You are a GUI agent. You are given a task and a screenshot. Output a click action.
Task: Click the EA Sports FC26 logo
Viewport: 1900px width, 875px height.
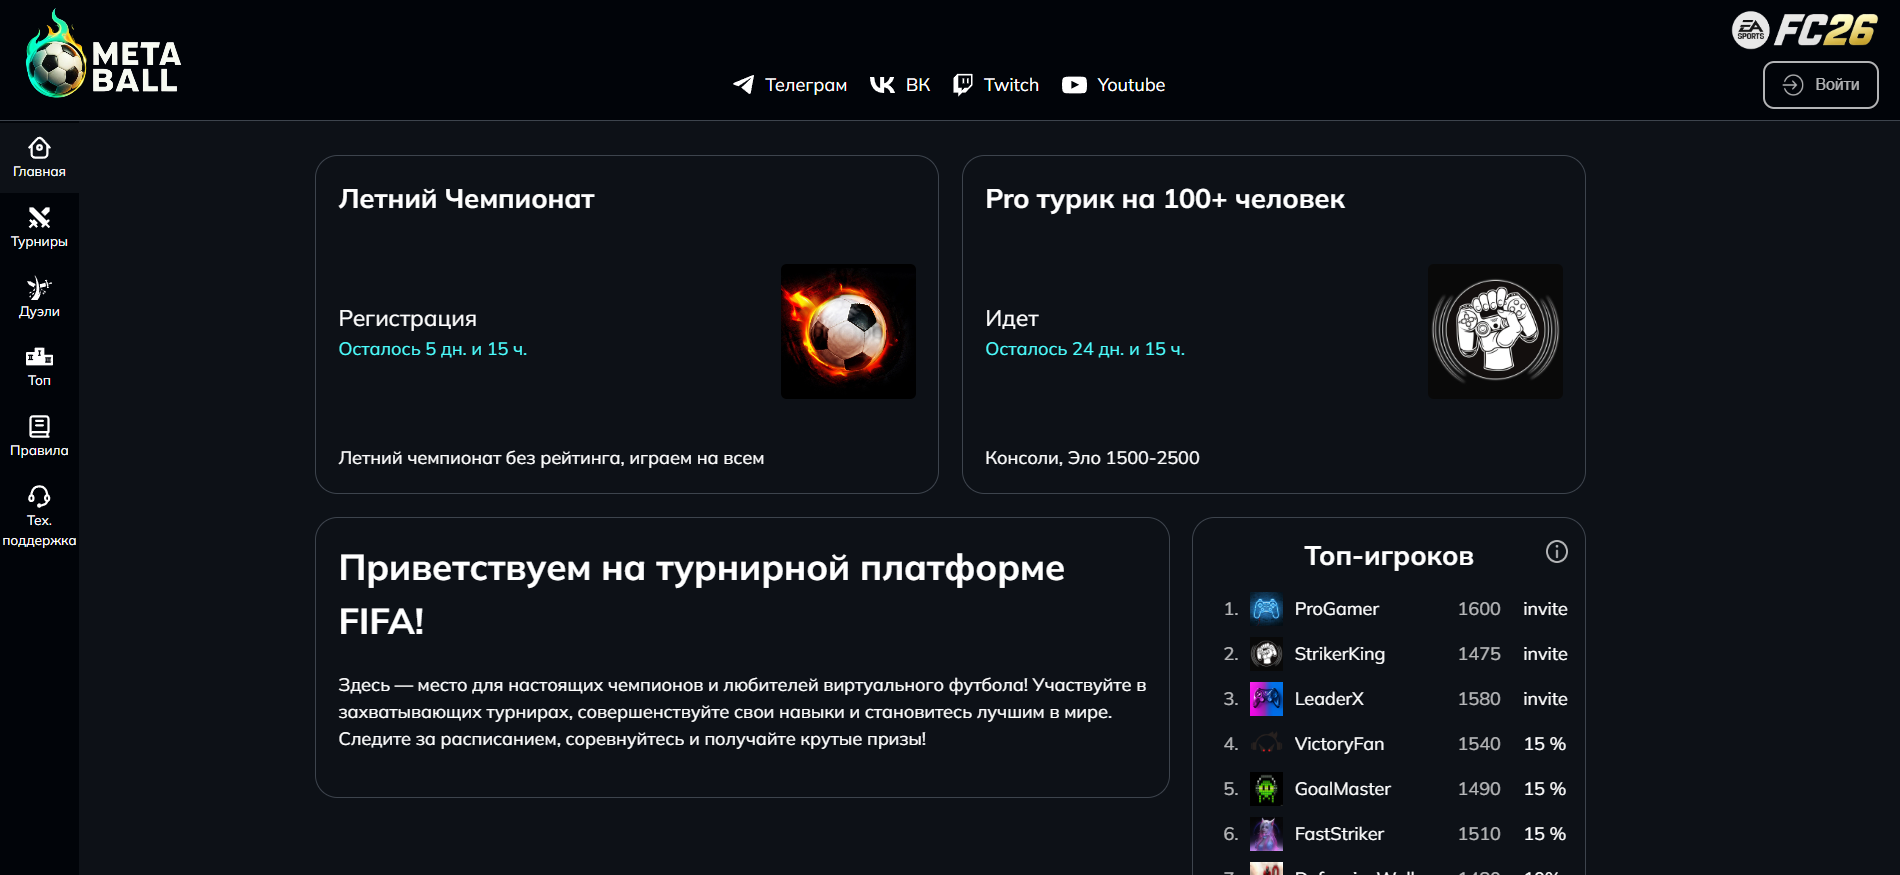pyautogui.click(x=1804, y=30)
